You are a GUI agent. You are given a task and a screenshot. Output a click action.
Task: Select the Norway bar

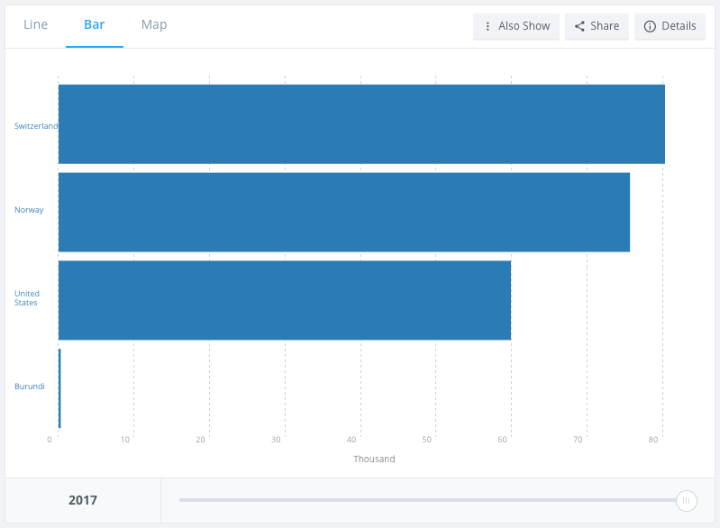344,212
